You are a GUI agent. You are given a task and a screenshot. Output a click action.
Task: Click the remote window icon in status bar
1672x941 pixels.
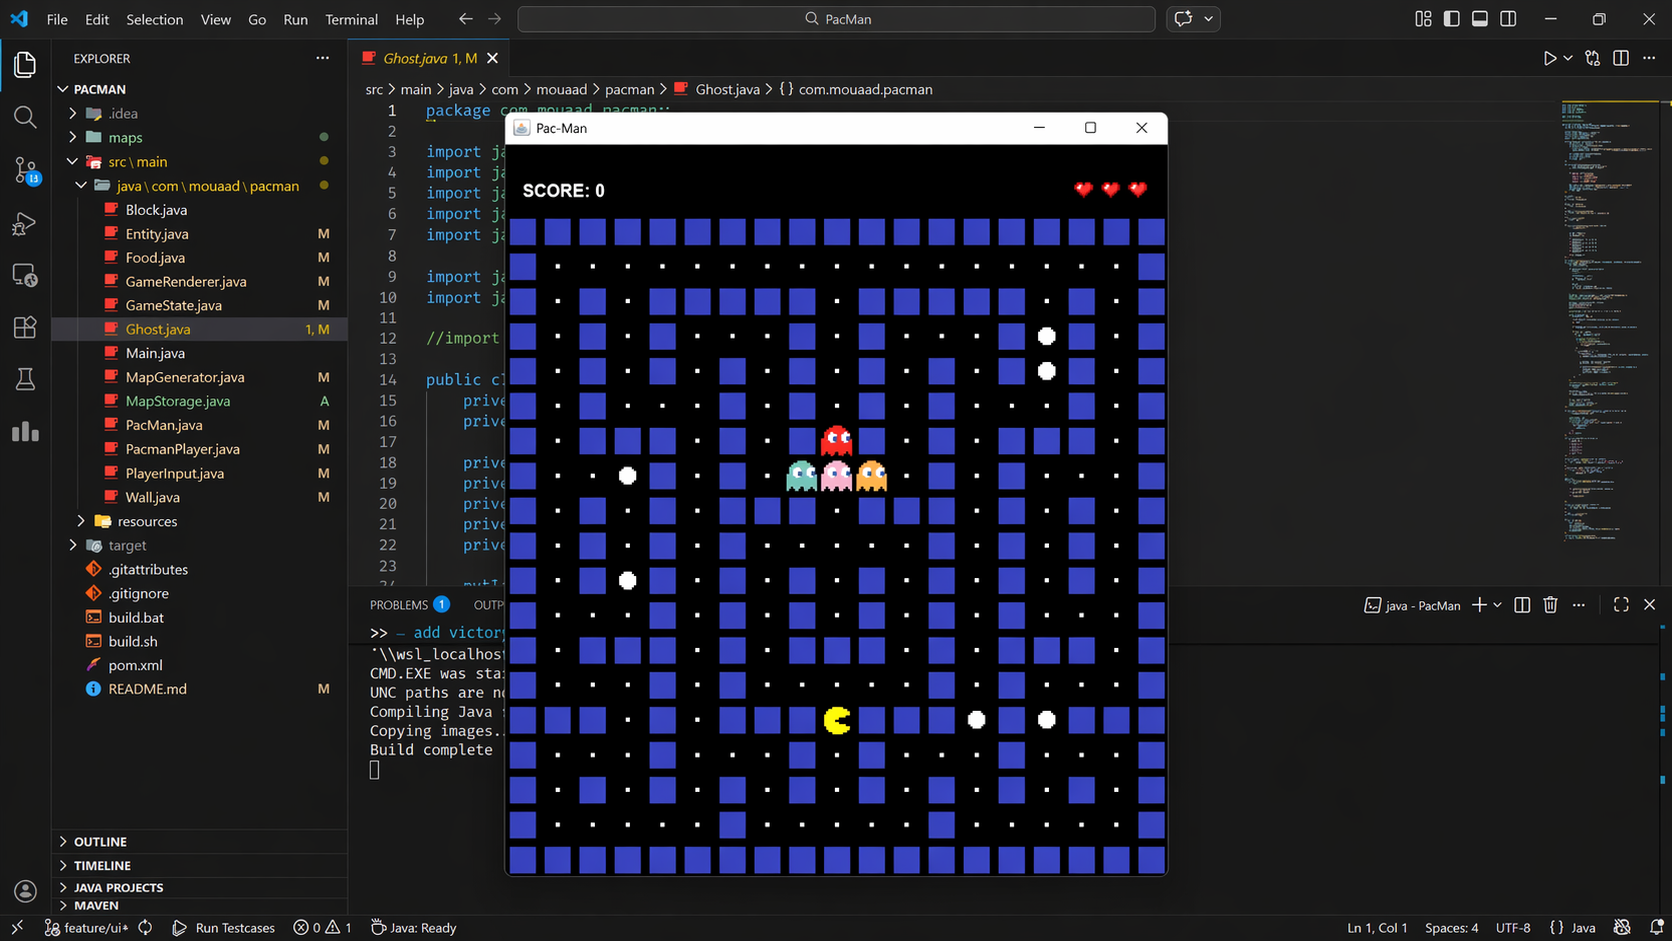click(17, 928)
